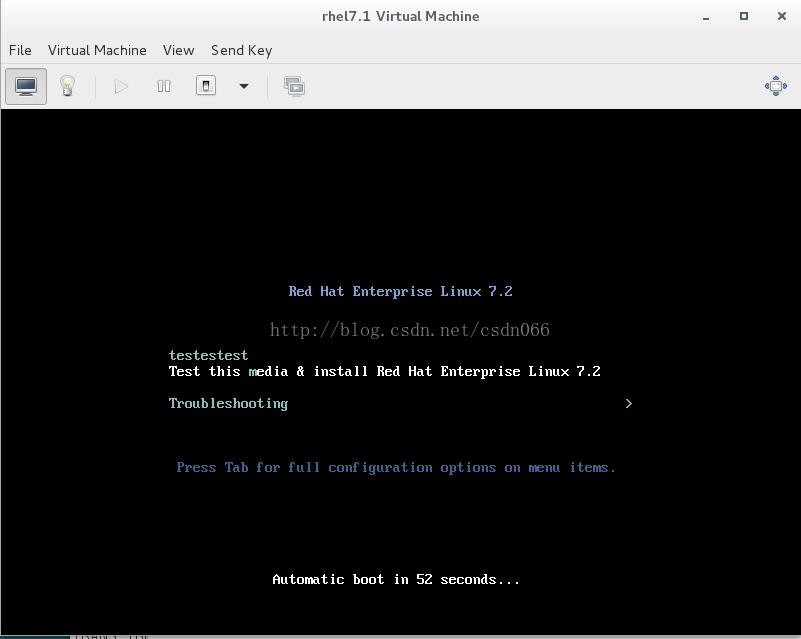
Task: Click the Automatic boot countdown text
Action: tap(396, 579)
